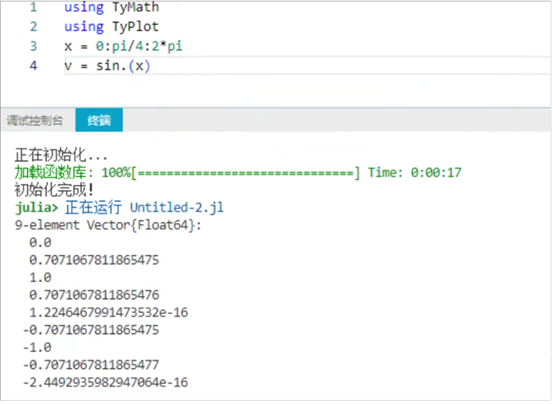Switch to the 调试控制台 tab
This screenshot has width=553, height=404.
point(35,121)
